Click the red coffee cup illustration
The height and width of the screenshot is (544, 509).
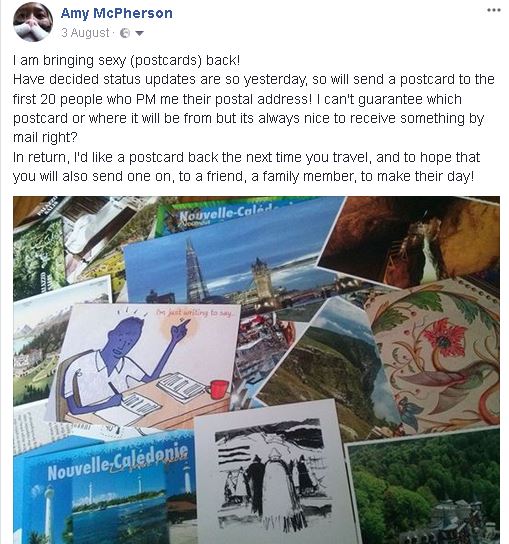tap(217, 389)
